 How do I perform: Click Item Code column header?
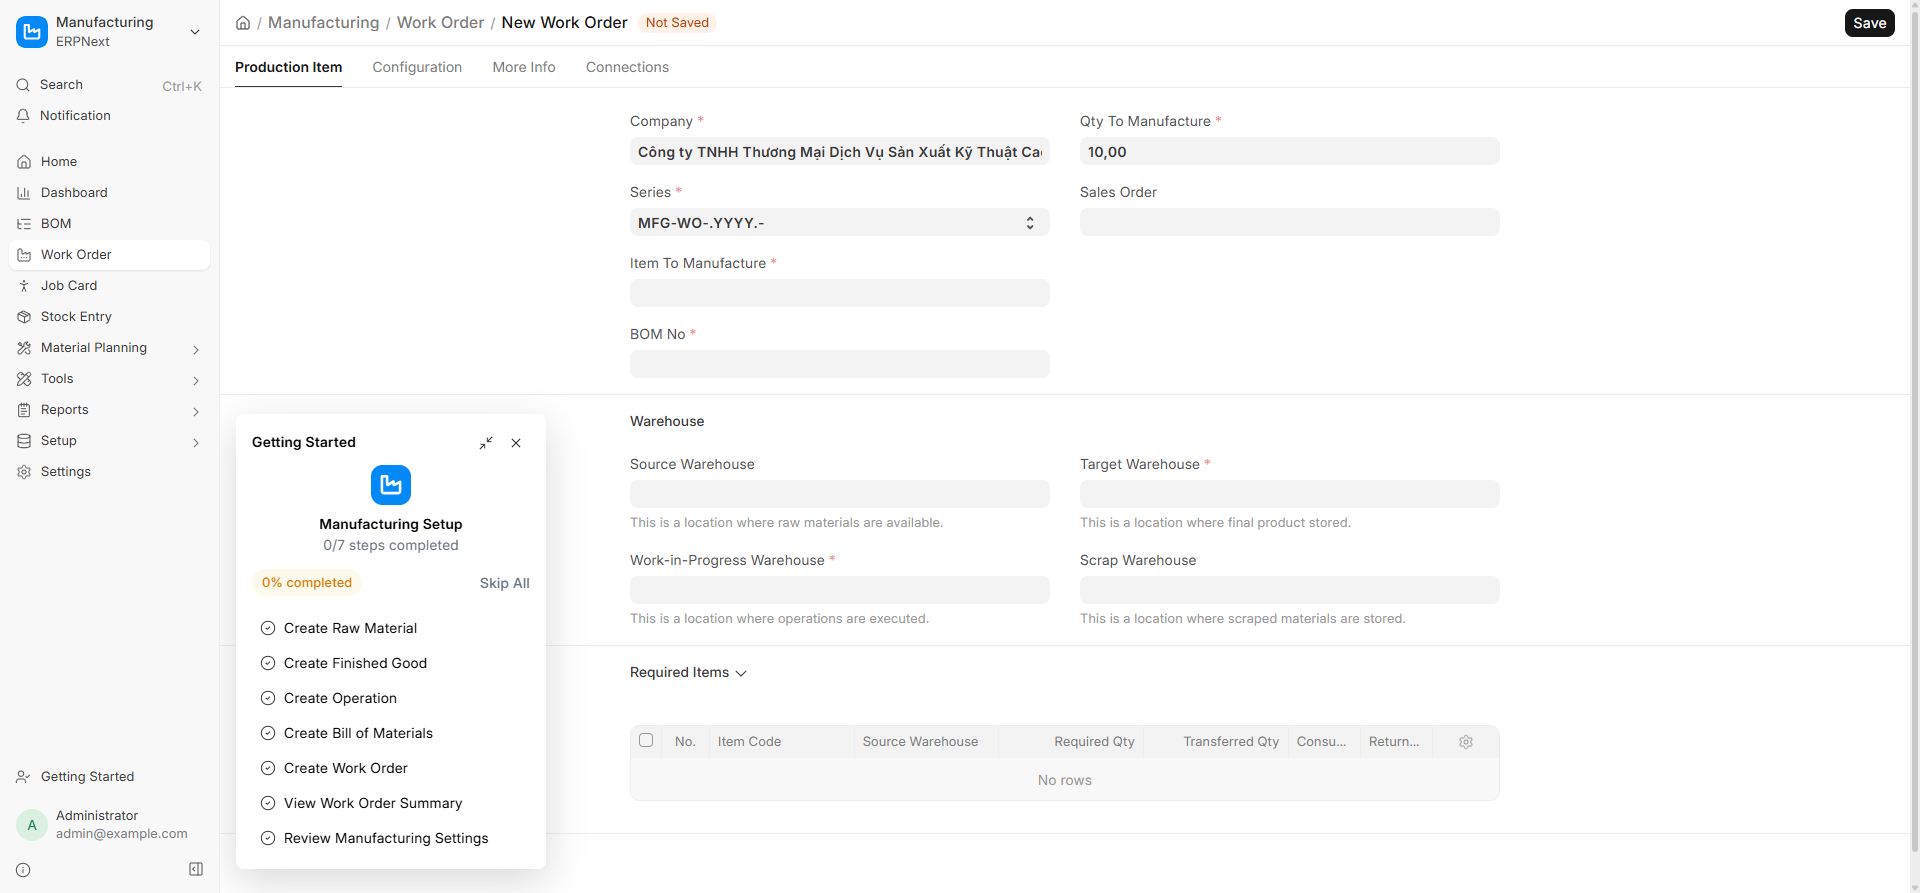pos(781,742)
